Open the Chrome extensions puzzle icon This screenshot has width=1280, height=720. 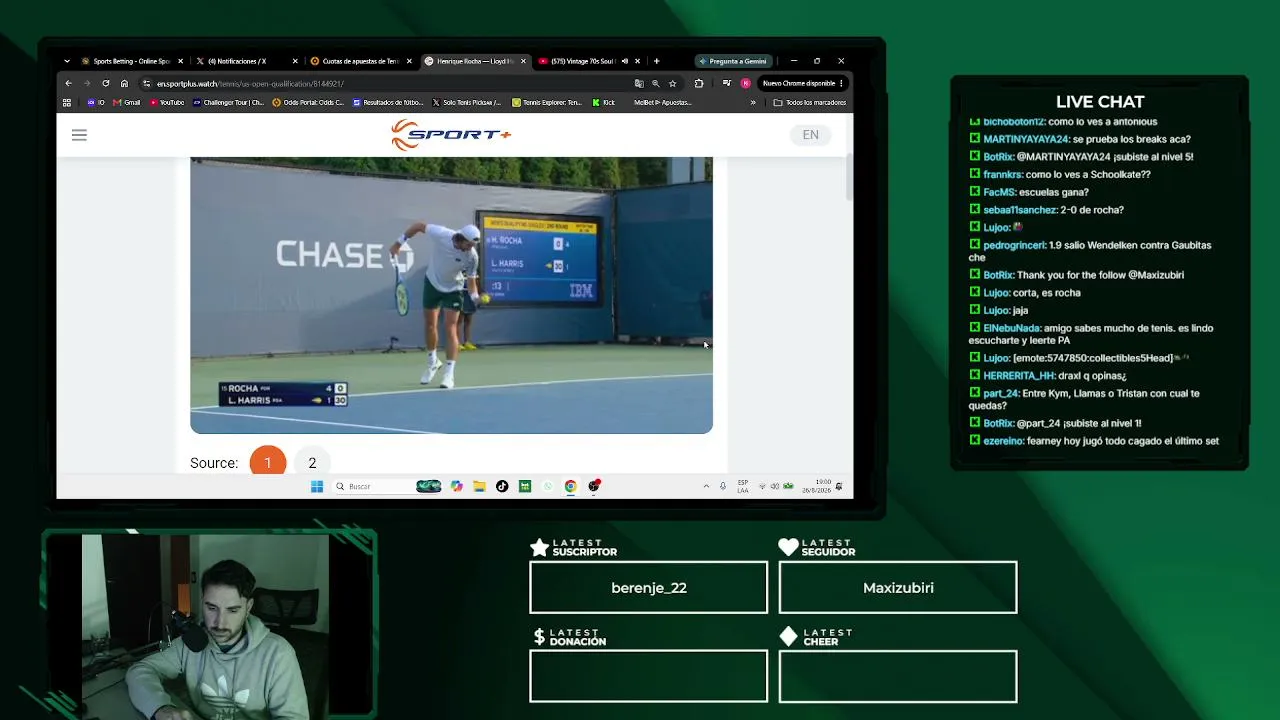[x=699, y=84]
